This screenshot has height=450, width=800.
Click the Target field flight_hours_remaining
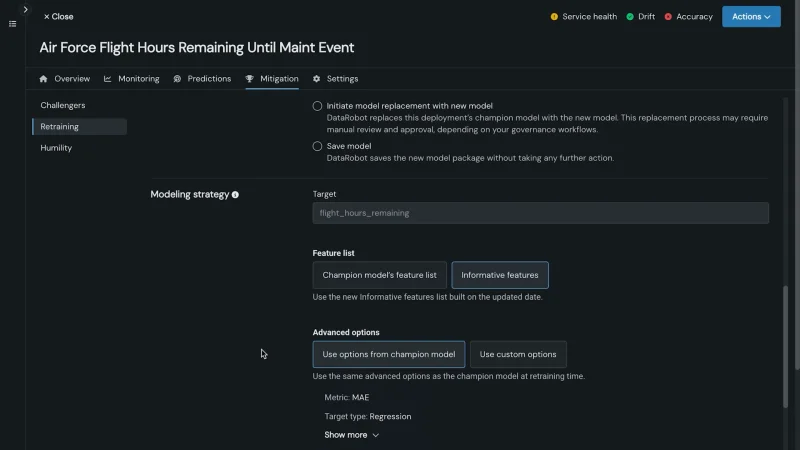tap(540, 213)
